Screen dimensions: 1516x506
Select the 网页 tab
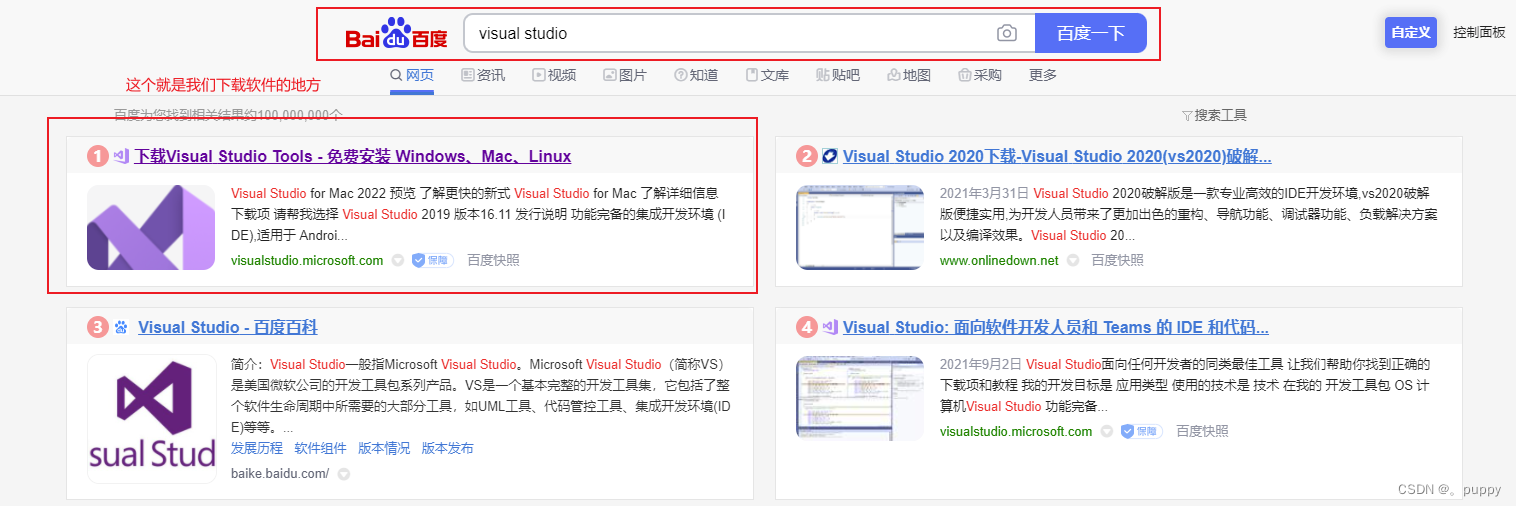click(412, 75)
